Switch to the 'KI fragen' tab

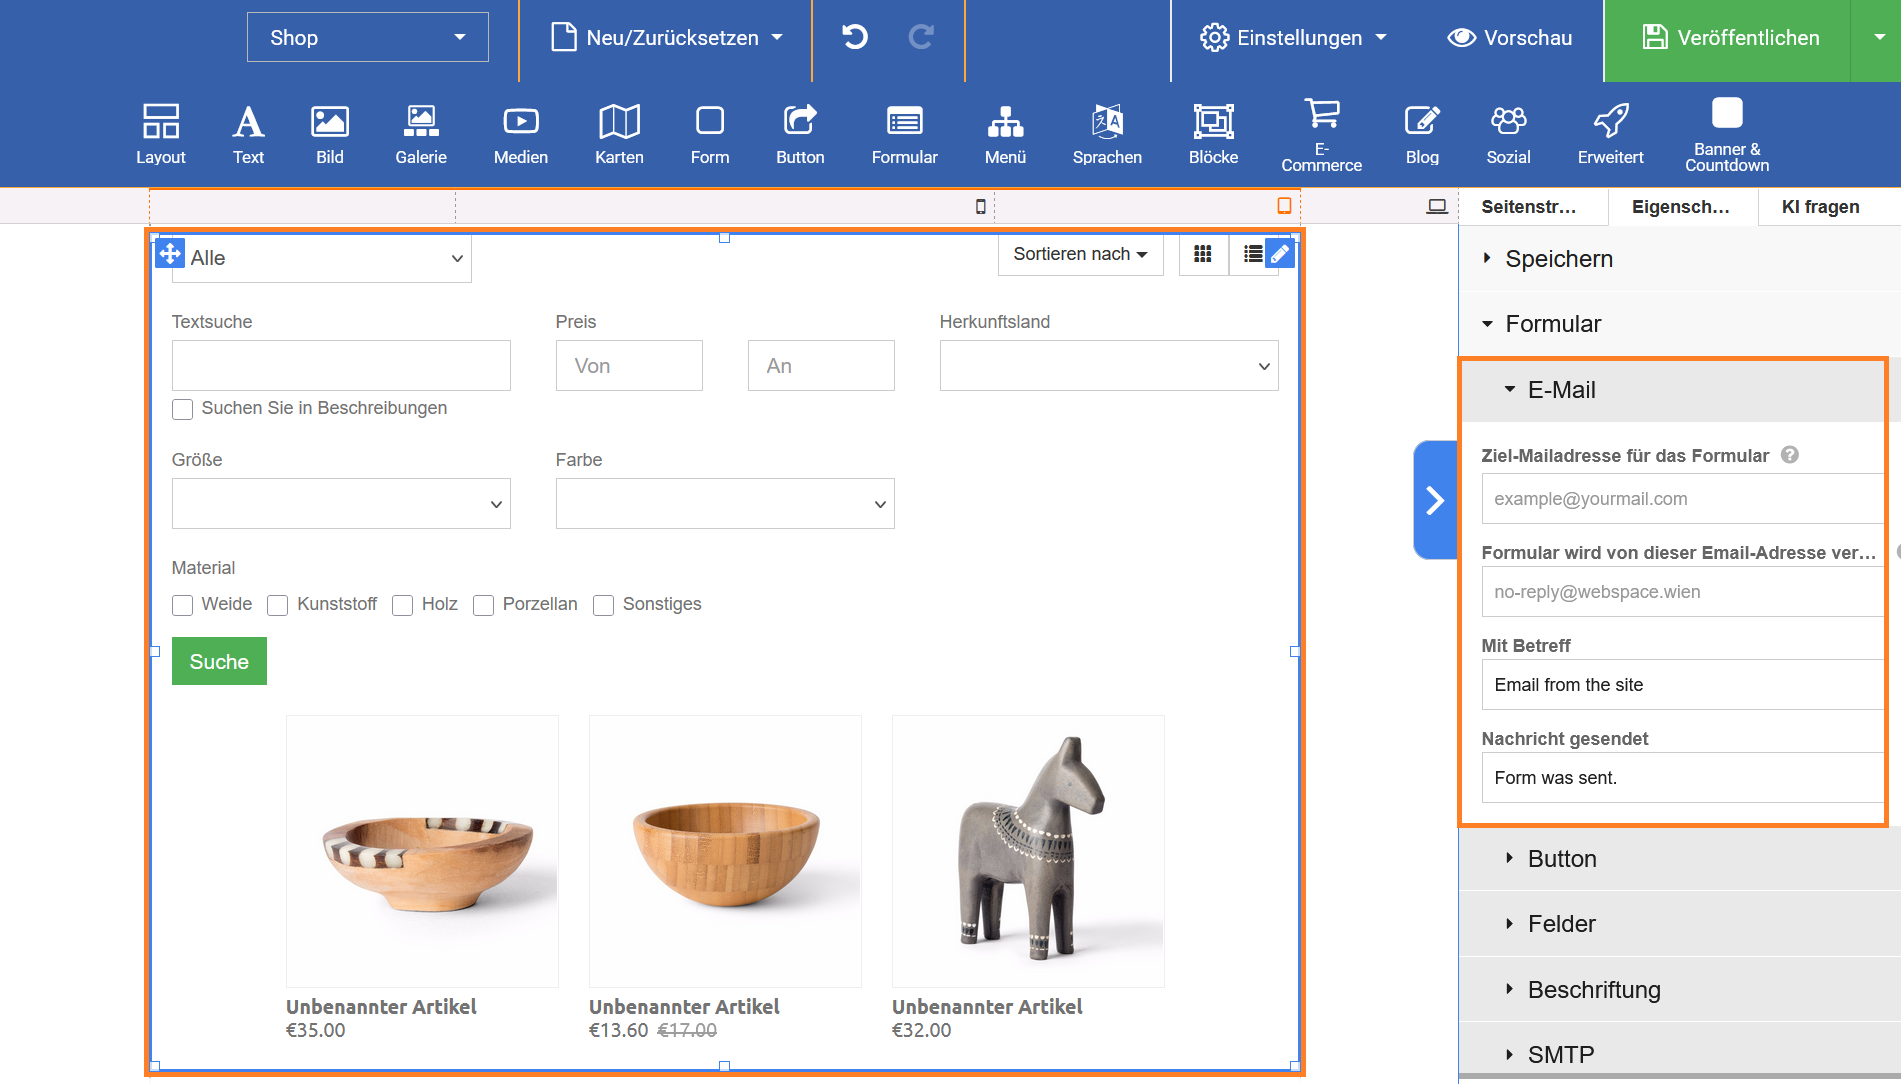pos(1820,207)
